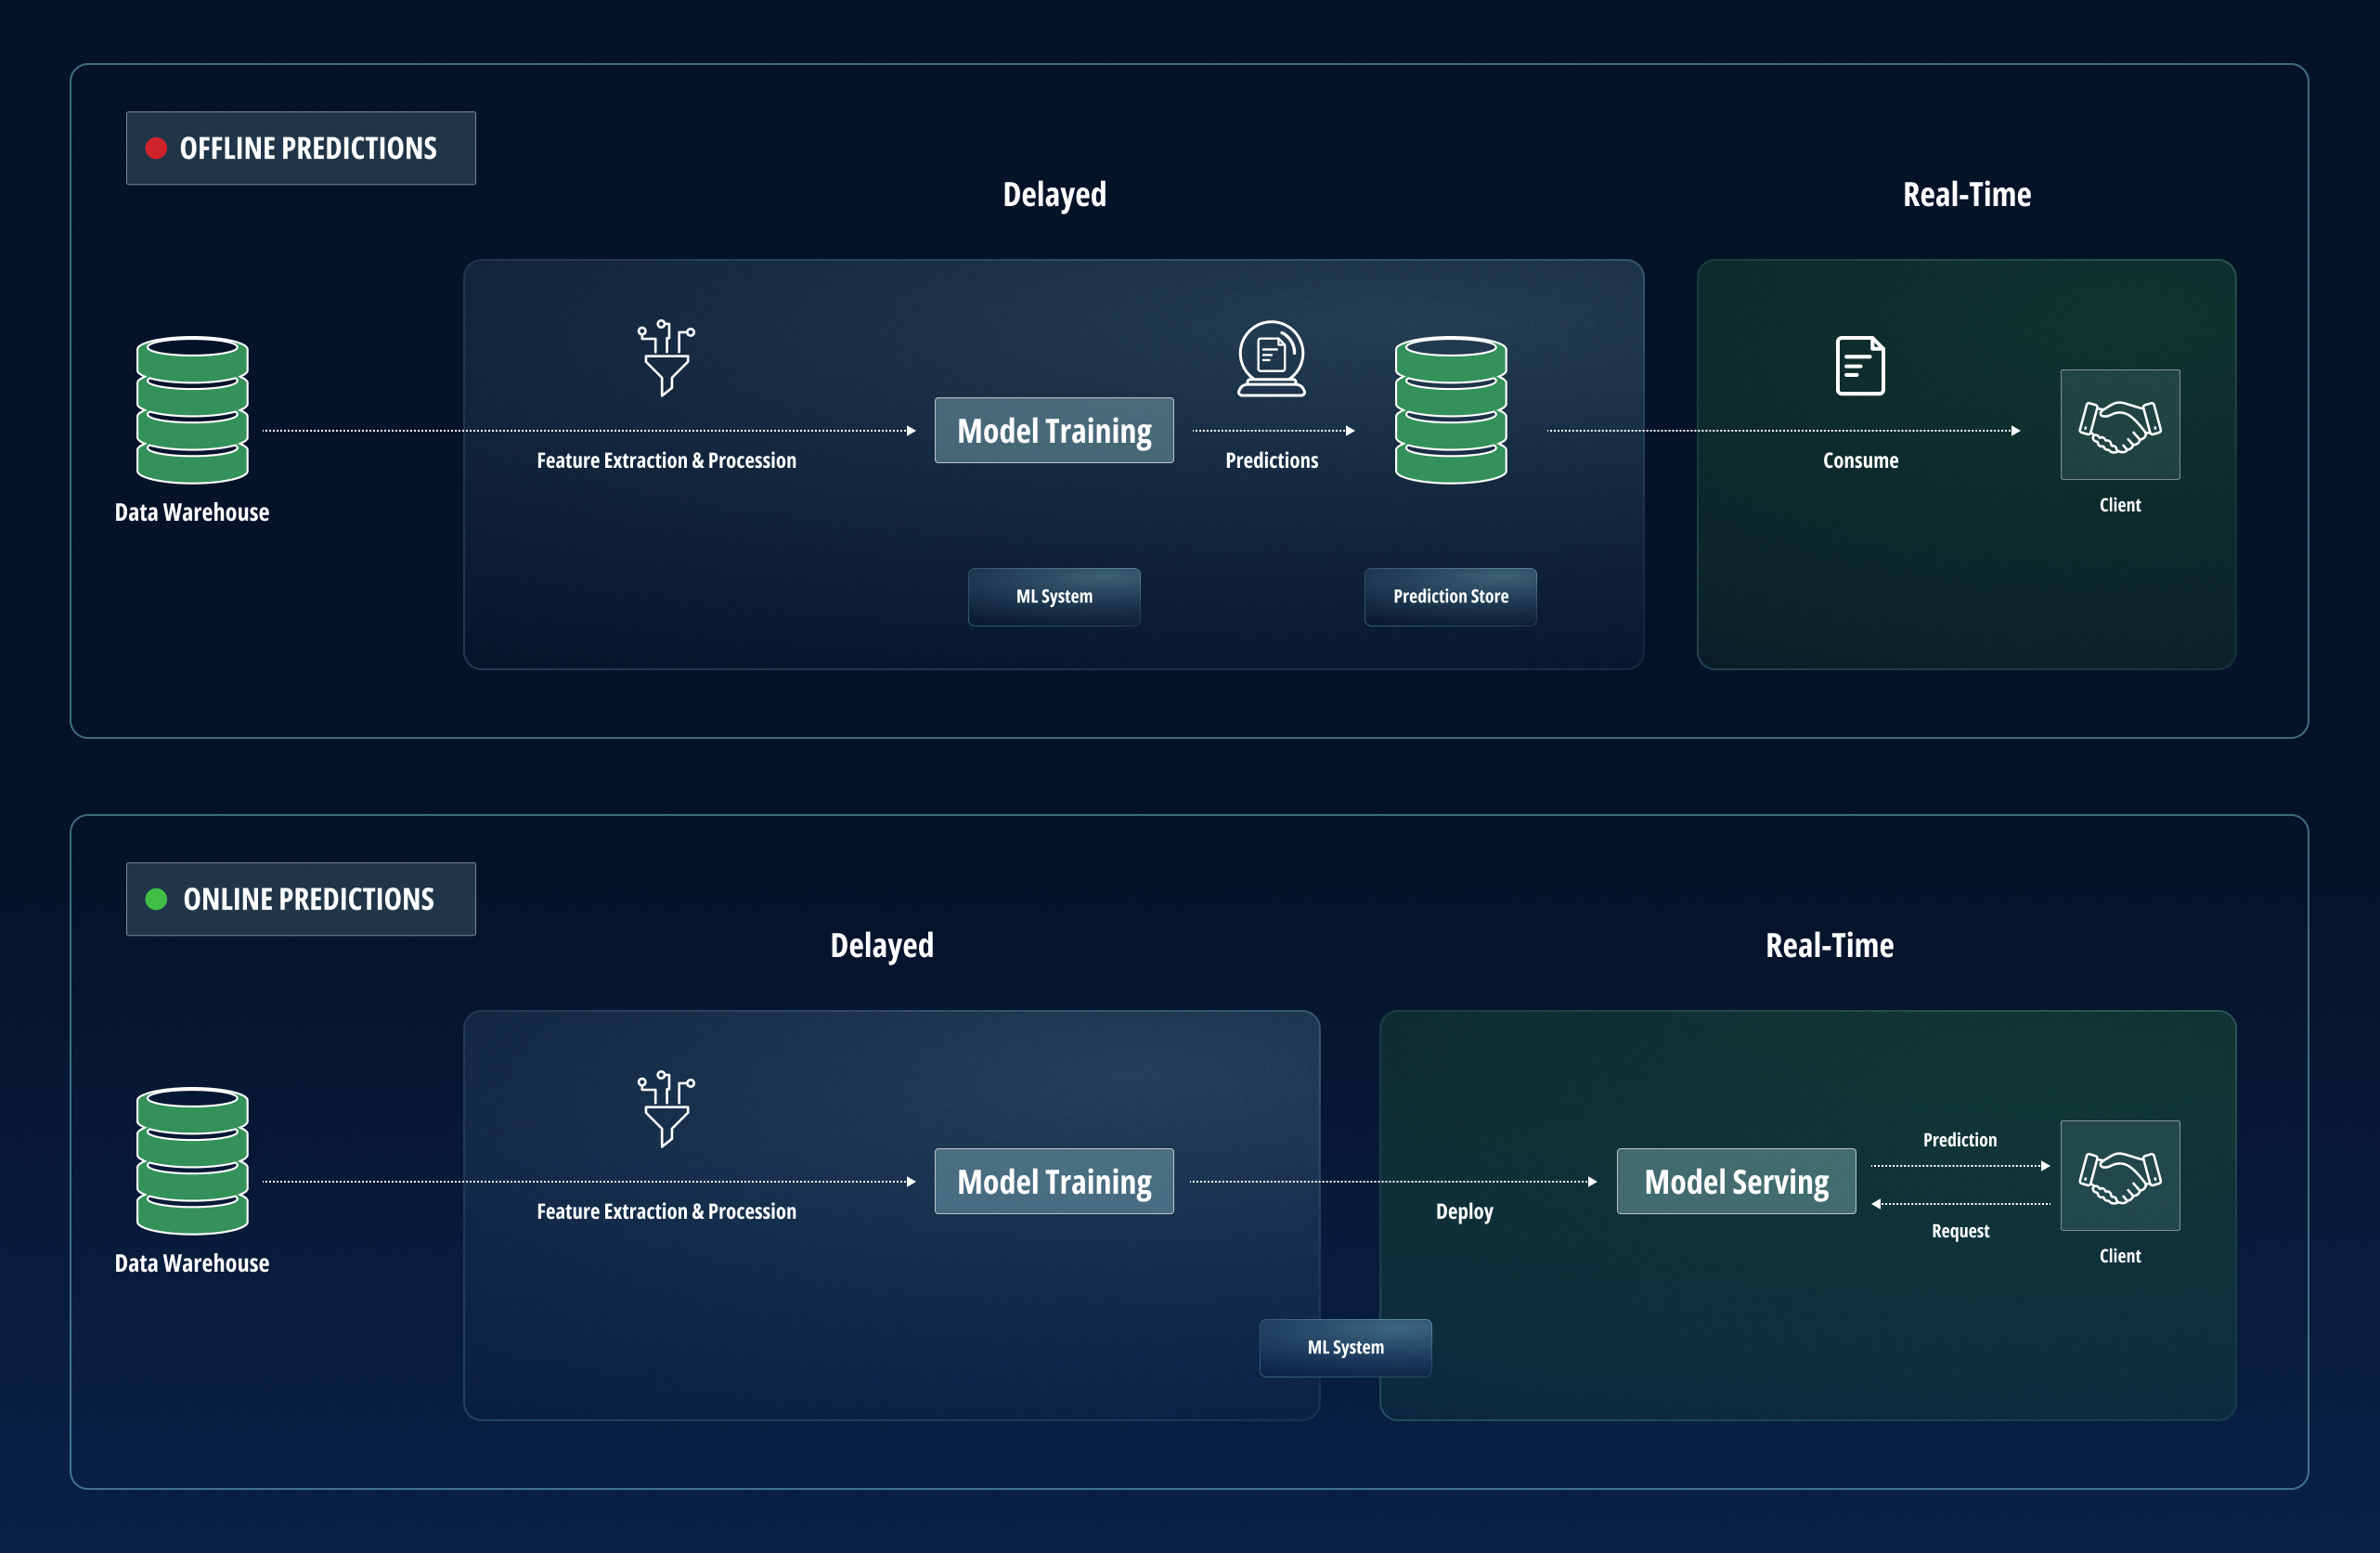
Task: Click the offline feature extraction funnel icon
Action: click(666, 358)
